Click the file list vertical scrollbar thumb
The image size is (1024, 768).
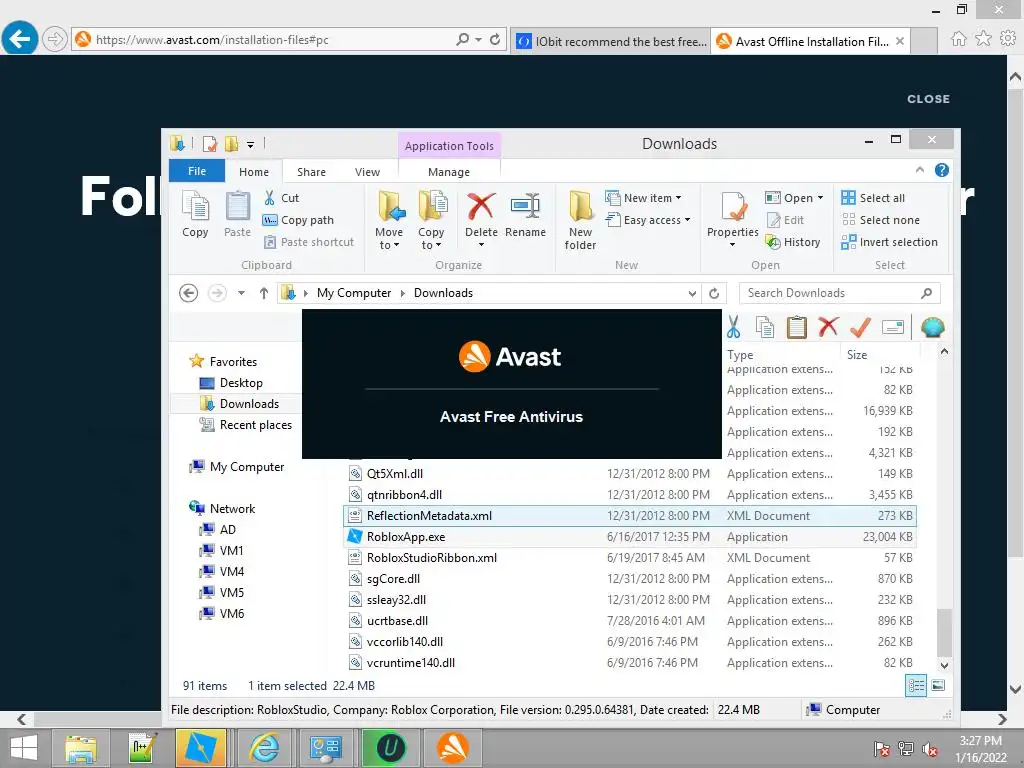[x=944, y=632]
